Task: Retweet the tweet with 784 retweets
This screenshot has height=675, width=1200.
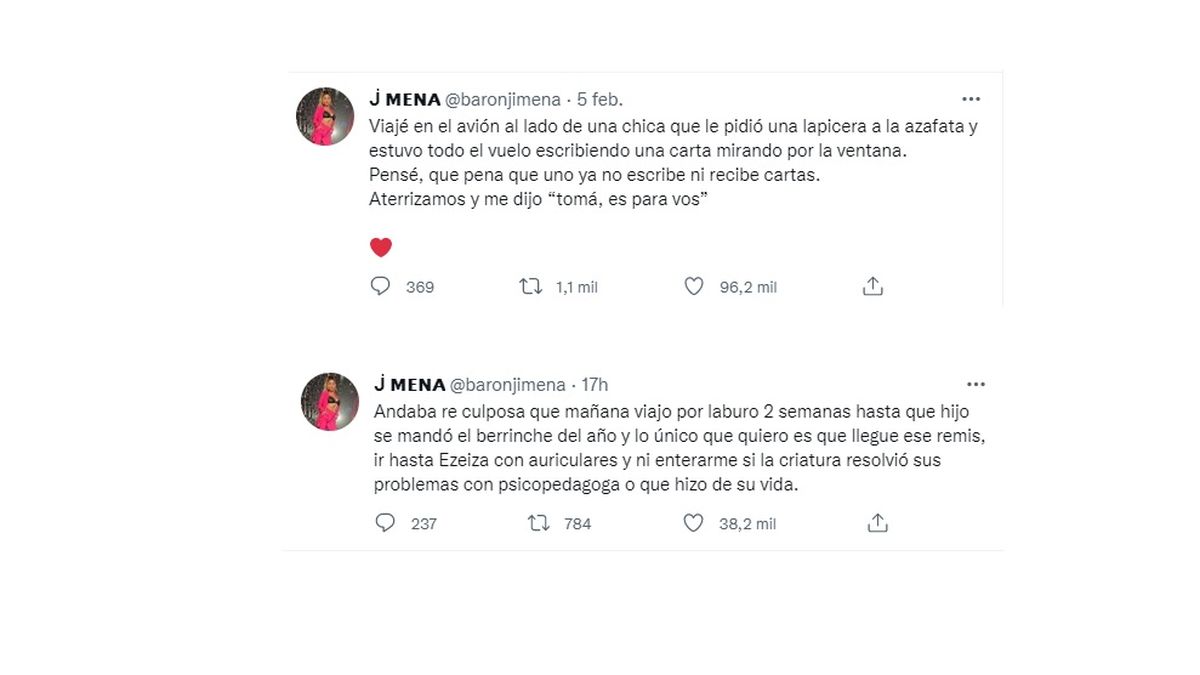Action: (x=539, y=523)
